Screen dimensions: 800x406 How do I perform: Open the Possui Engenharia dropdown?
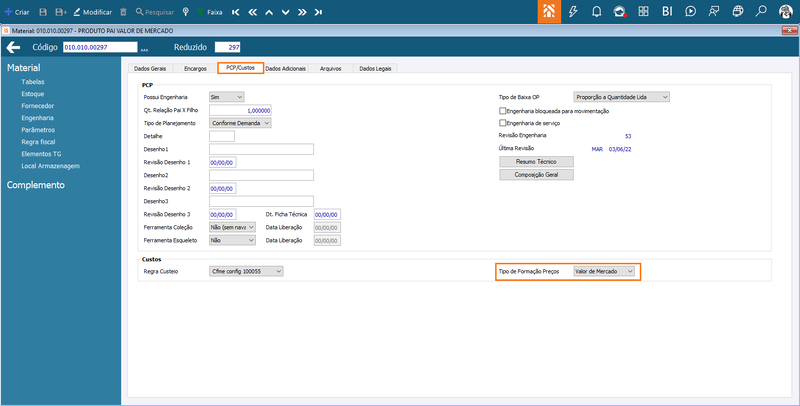pos(227,97)
